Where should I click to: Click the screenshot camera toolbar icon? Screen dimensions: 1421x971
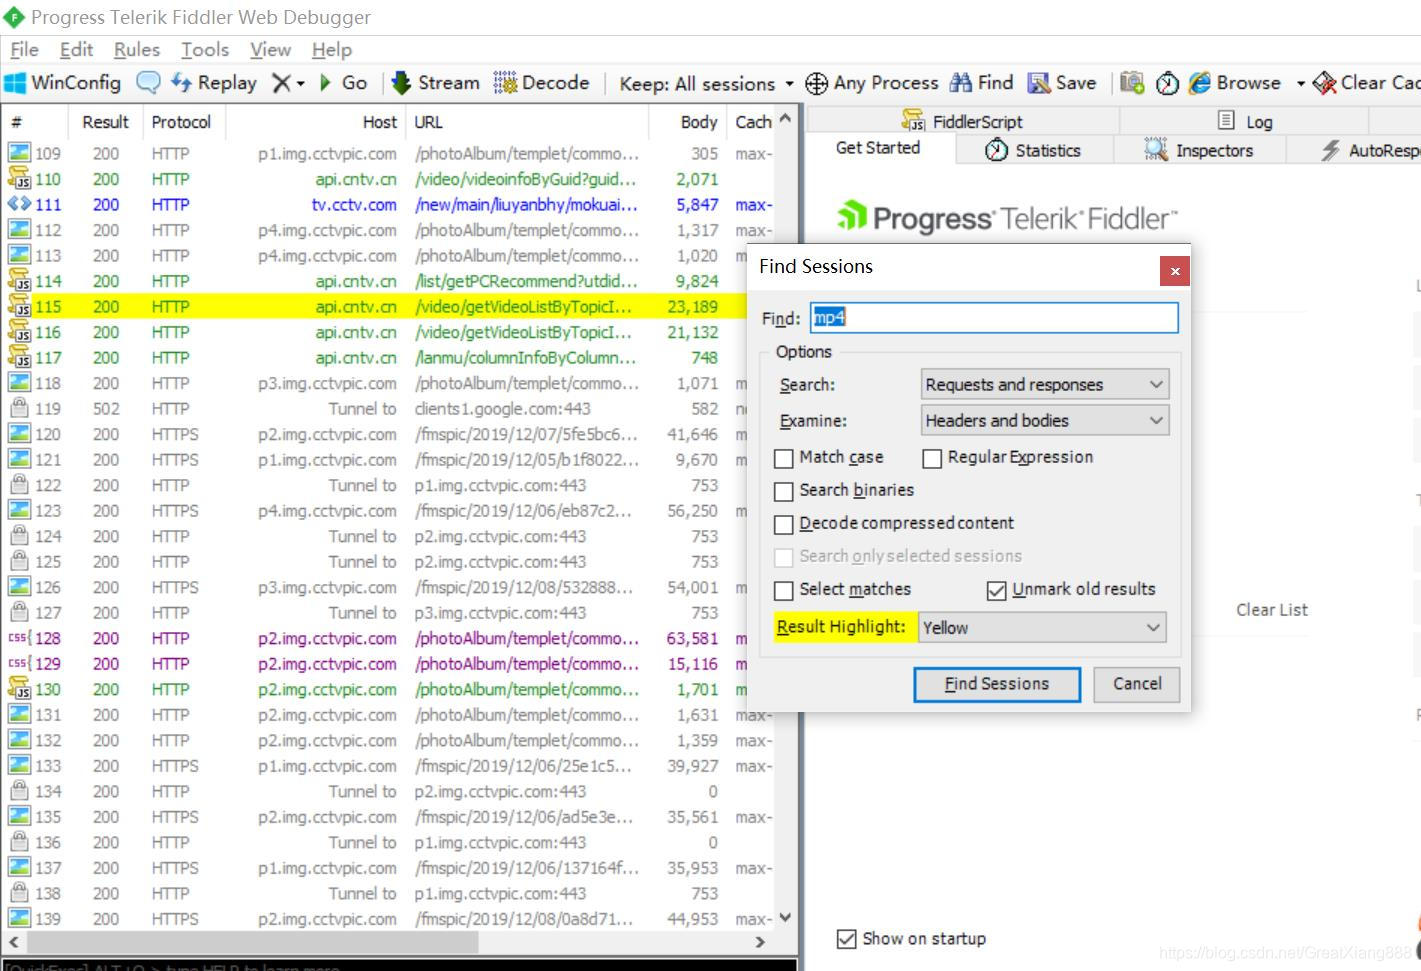[1131, 83]
